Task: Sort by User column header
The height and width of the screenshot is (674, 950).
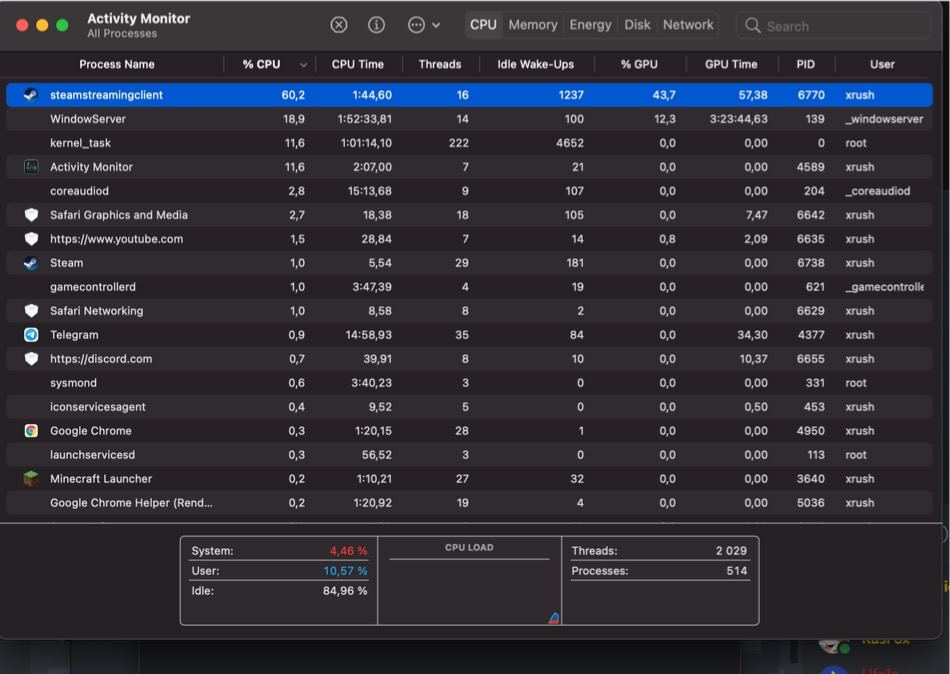Action: (882, 64)
